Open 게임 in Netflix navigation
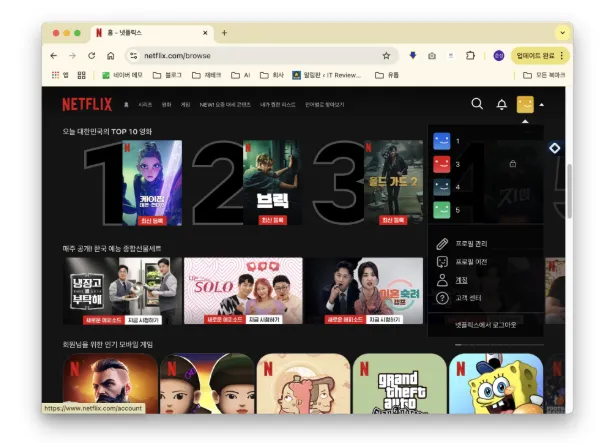Screen dimensions: 600x443 [x=185, y=104]
